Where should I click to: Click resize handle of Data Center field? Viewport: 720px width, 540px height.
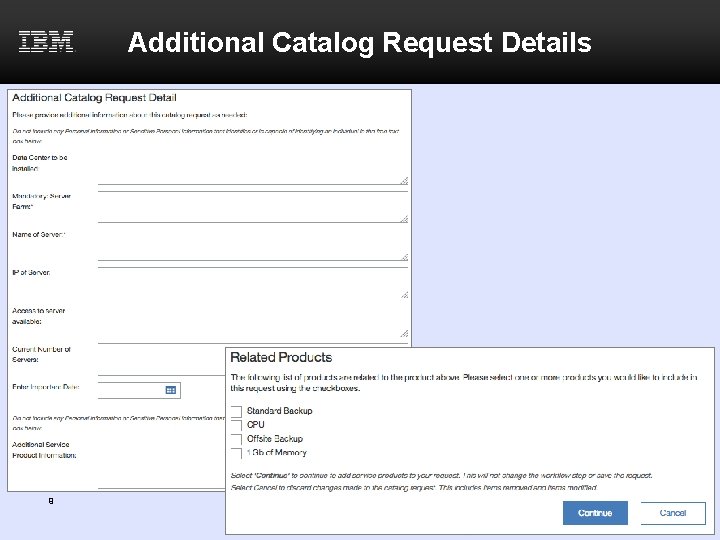click(404, 181)
